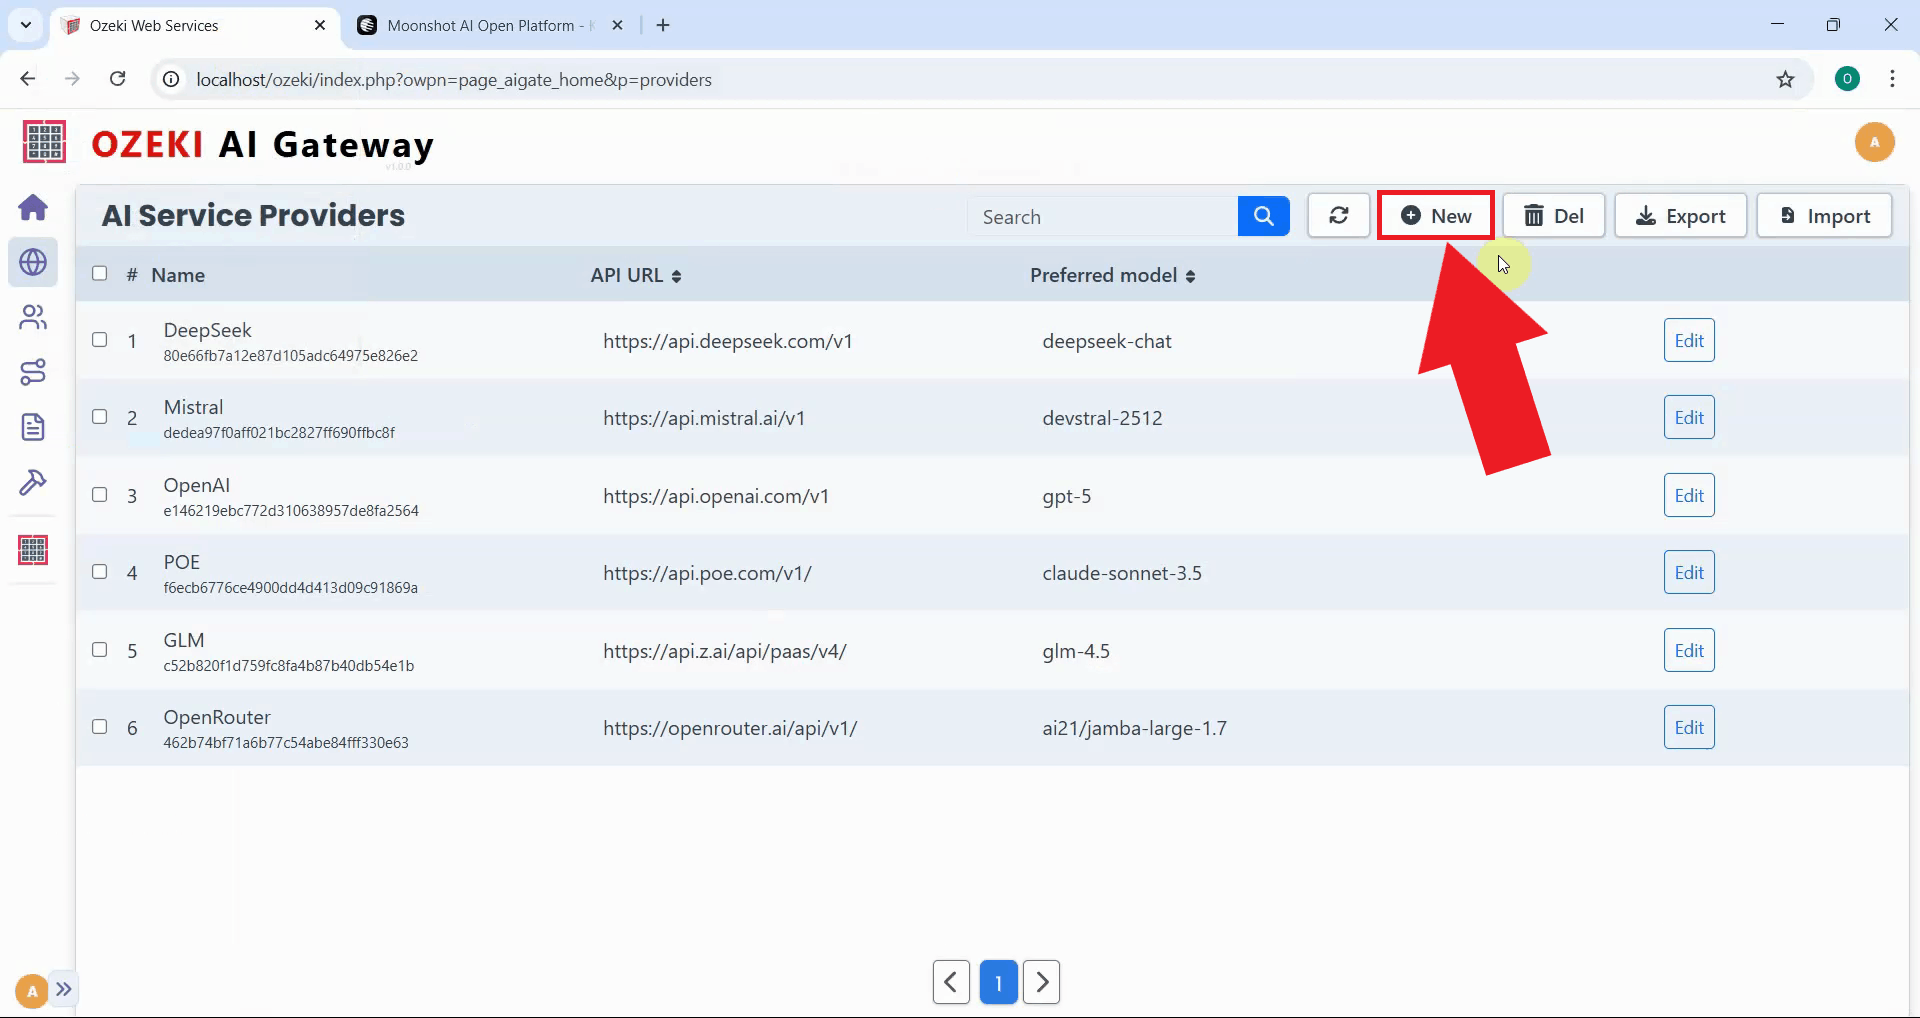Screen dimensions: 1920x1018
Task: Click the globe providers sidebar icon
Action: point(33,262)
